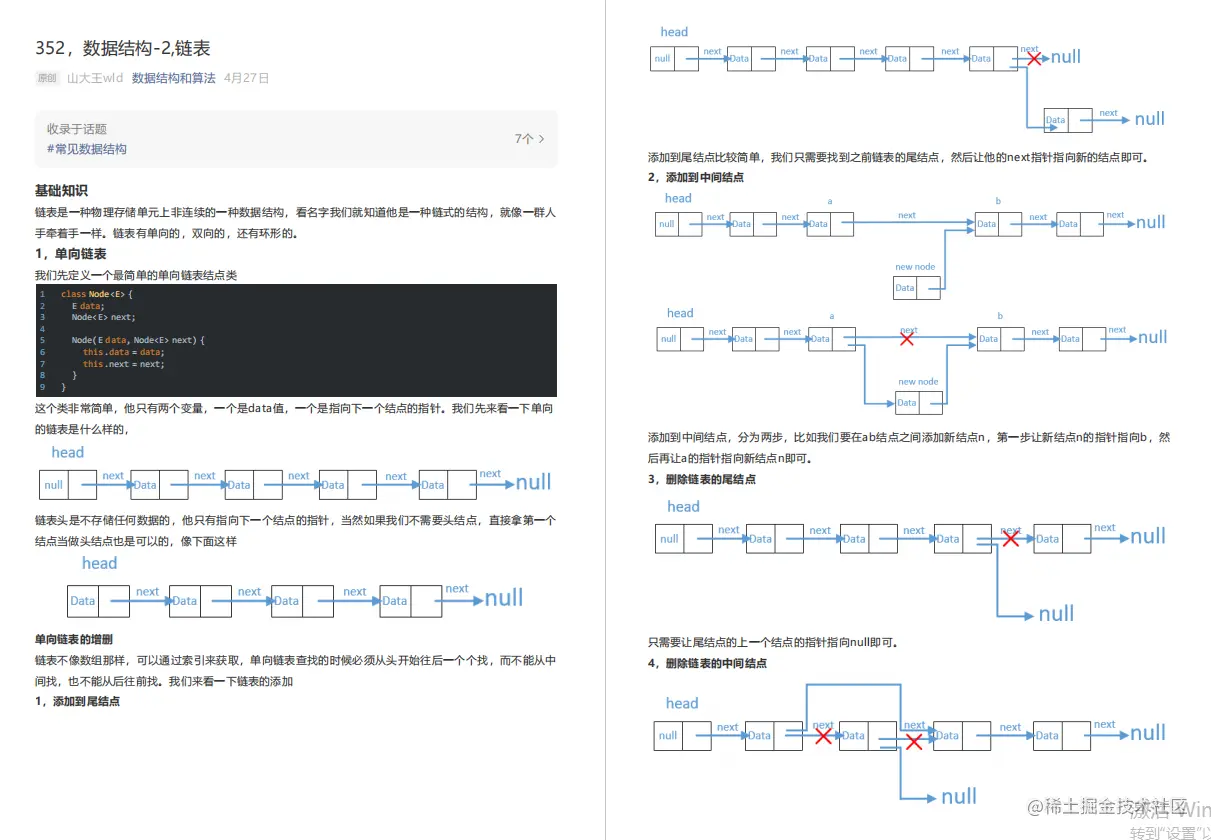Click the right red X in the delete-middle diagram

pyautogui.click(x=913, y=742)
